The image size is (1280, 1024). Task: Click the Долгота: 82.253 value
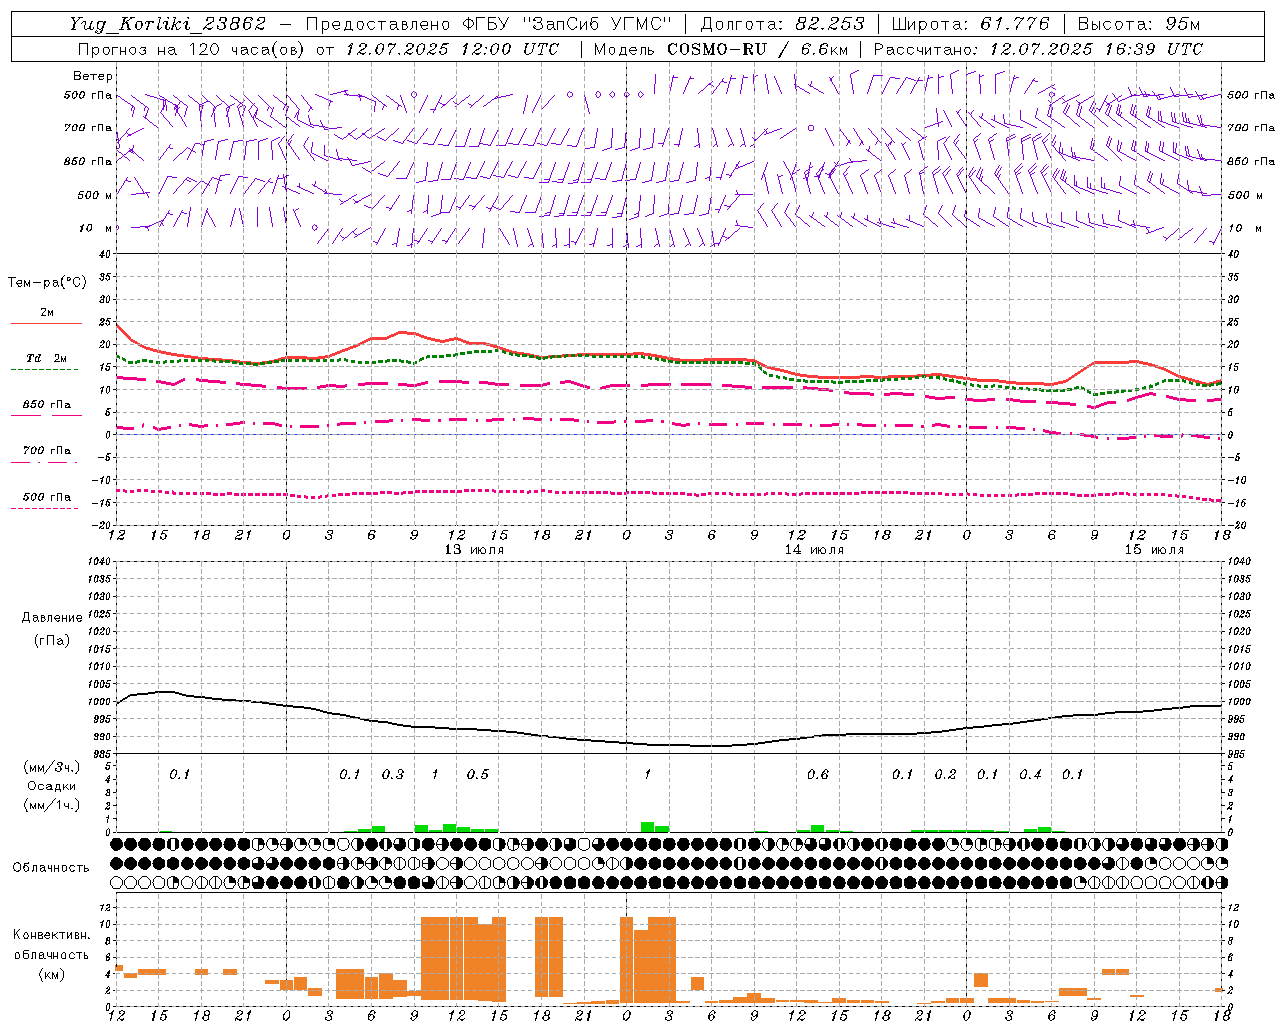[x=782, y=24]
